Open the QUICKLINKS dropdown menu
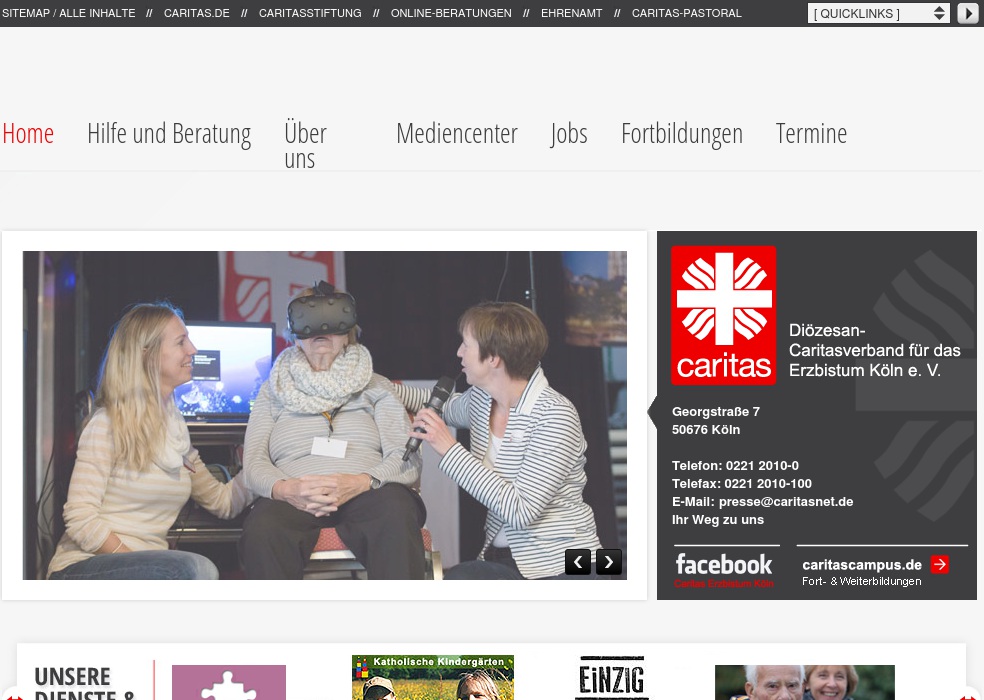This screenshot has height=700, width=984. pos(872,13)
